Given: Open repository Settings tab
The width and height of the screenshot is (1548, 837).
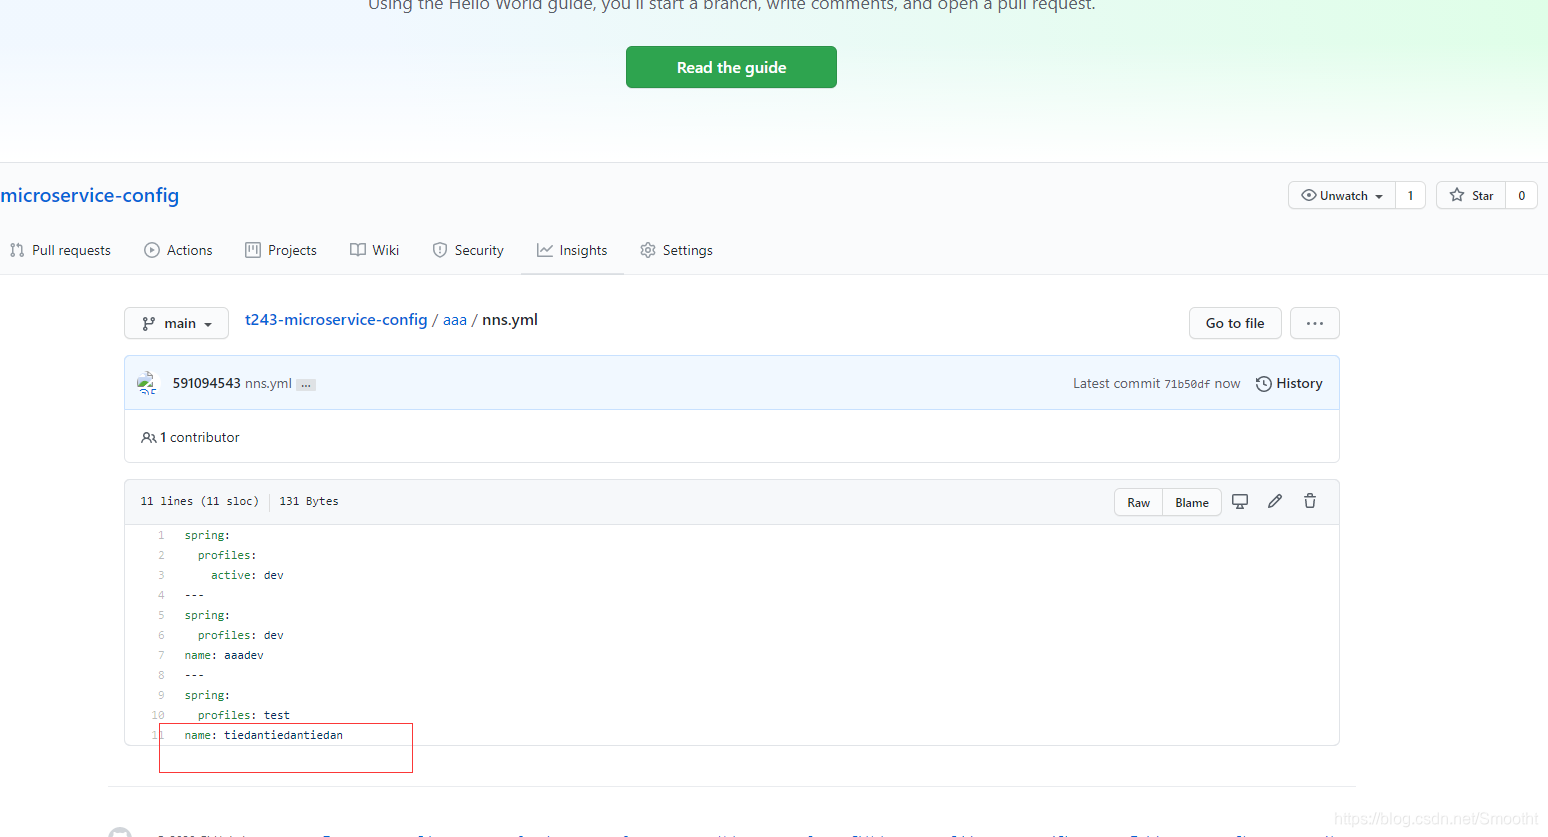Looking at the screenshot, I should click(x=676, y=250).
